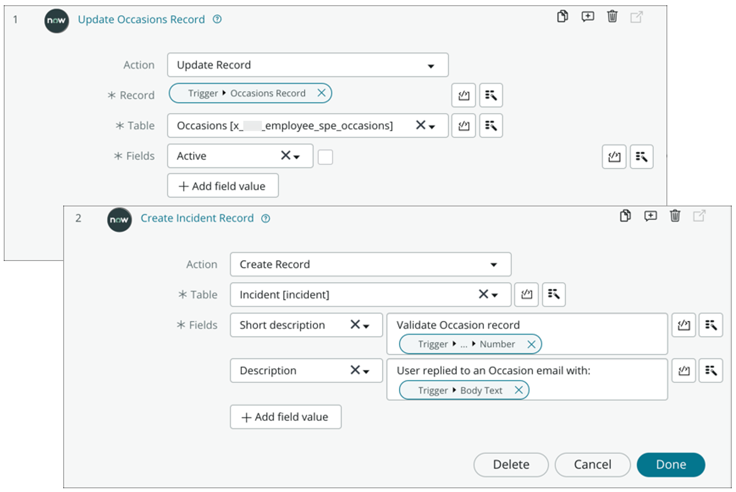Open the Update Record action dropdown
The width and height of the screenshot is (736, 492).
(431, 66)
